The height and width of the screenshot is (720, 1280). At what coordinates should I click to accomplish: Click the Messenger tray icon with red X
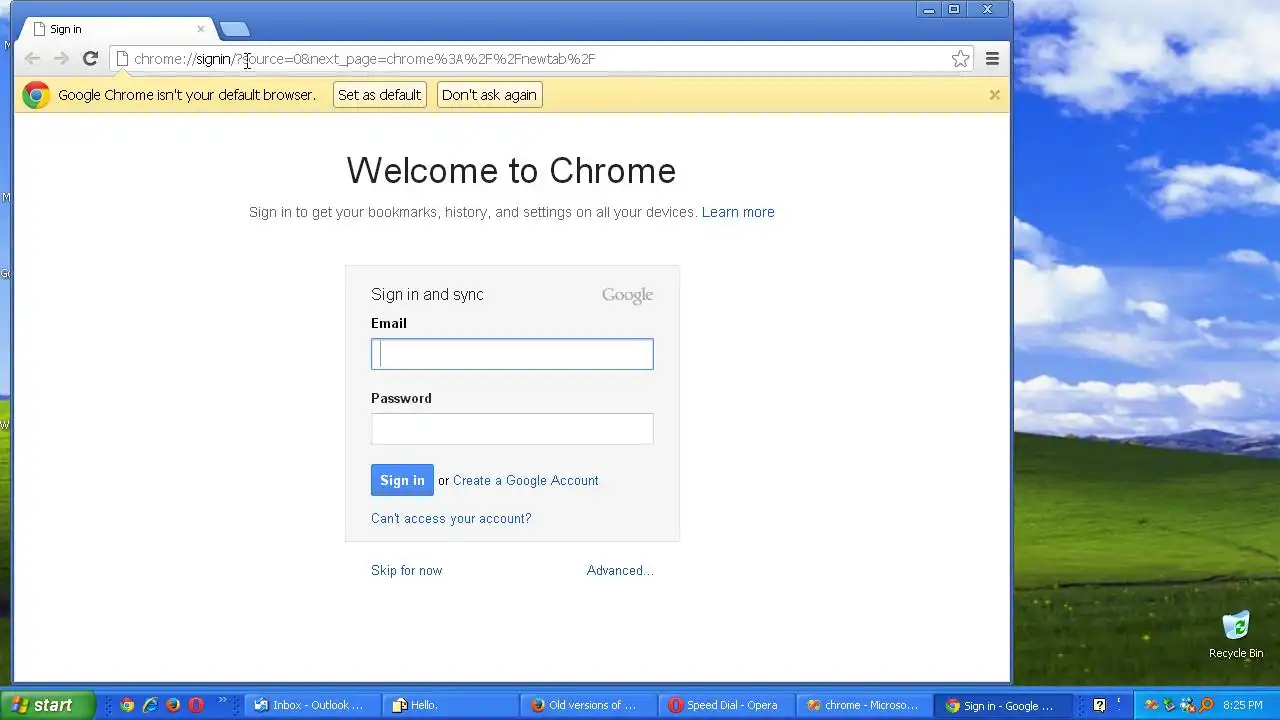pos(1188,705)
